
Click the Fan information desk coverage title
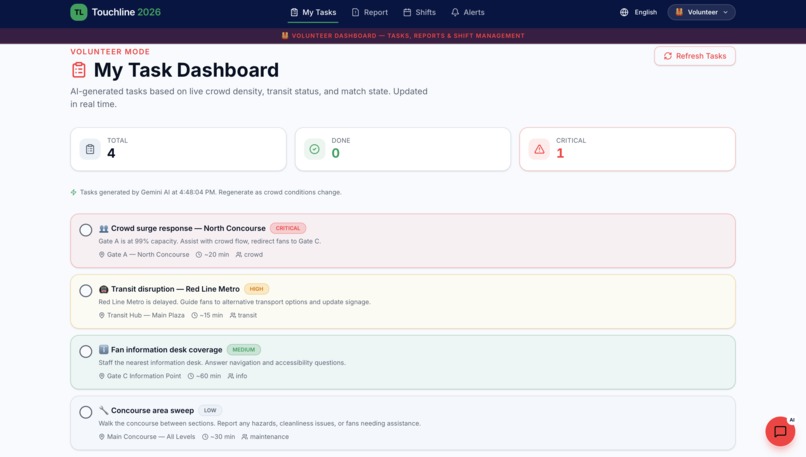click(167, 350)
